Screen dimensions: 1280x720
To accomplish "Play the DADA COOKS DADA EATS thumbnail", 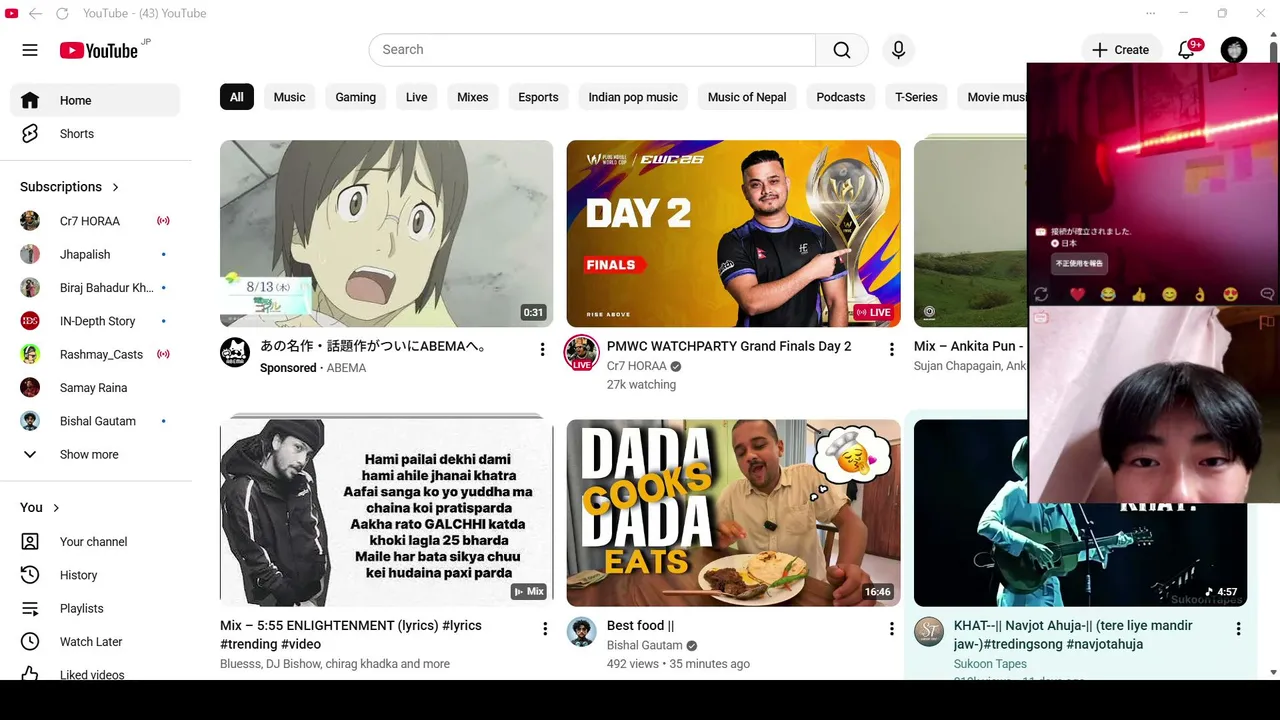I will click(733, 513).
